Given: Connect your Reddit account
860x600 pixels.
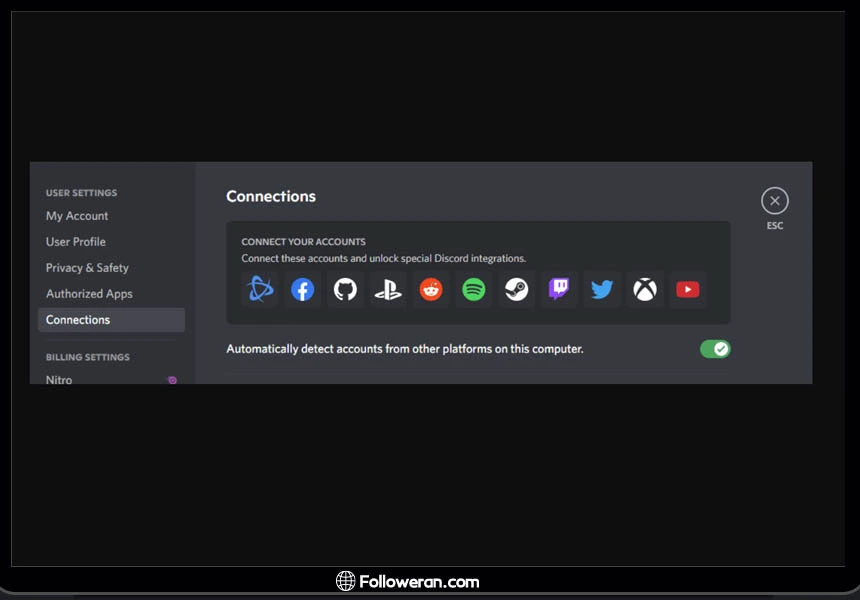Looking at the screenshot, I should click(x=431, y=290).
